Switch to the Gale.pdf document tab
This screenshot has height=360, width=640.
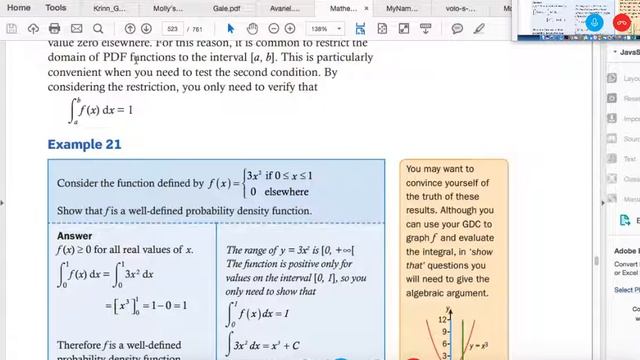[227, 8]
